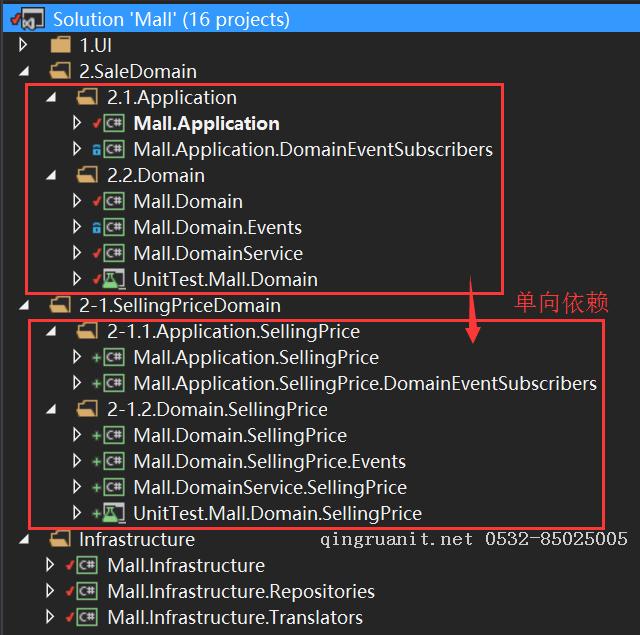Click the UnitTest.Mall.Domain test flask icon
Screen dimensions: 640x635
pyautogui.click(x=114, y=280)
